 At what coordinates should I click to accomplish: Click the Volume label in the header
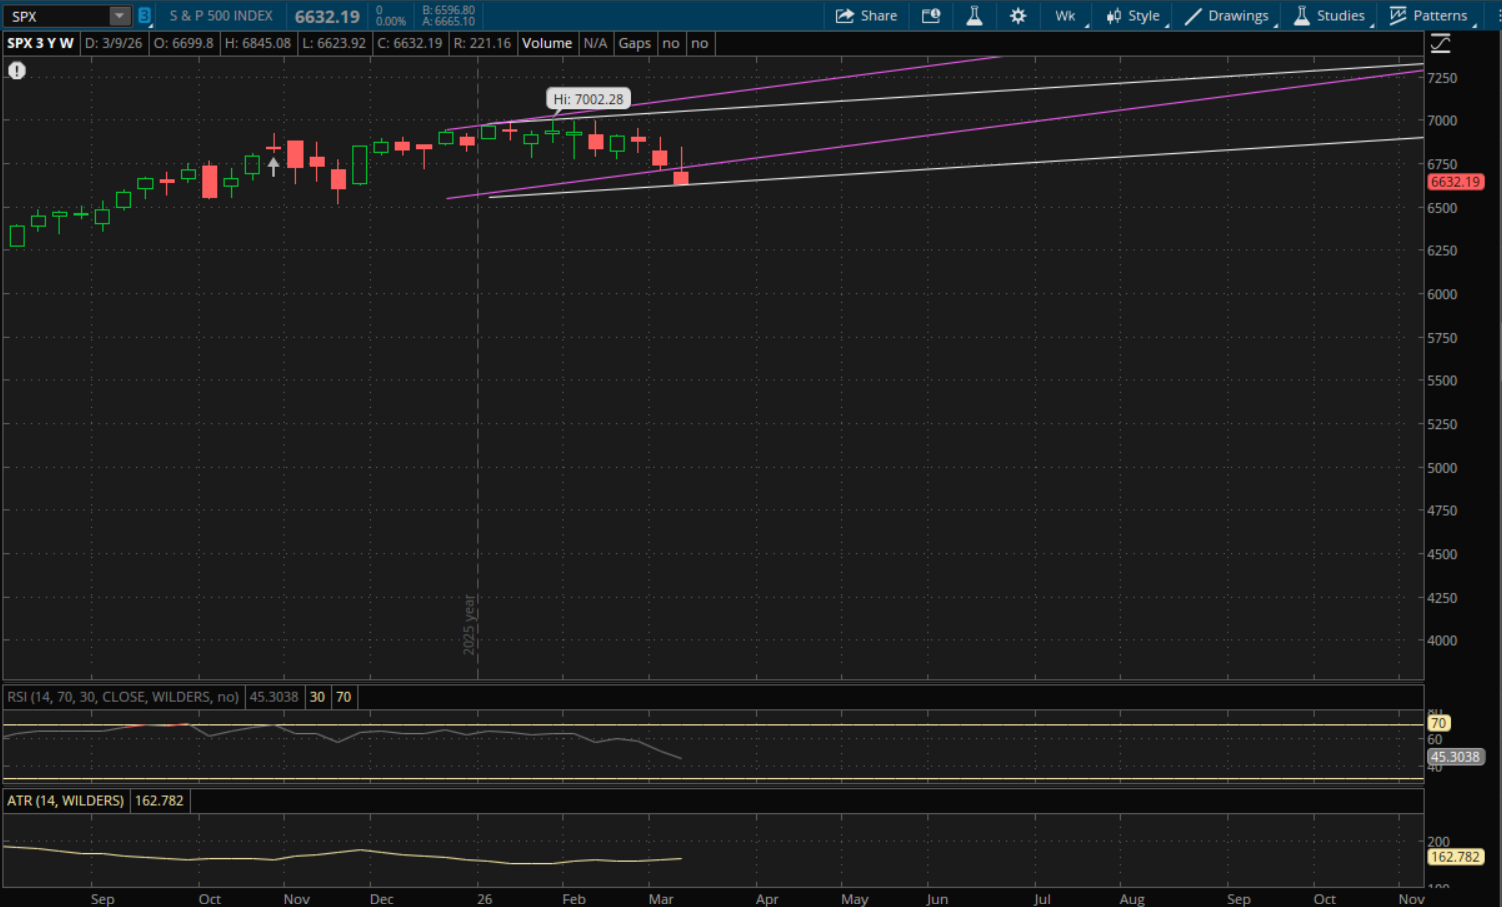click(x=547, y=43)
